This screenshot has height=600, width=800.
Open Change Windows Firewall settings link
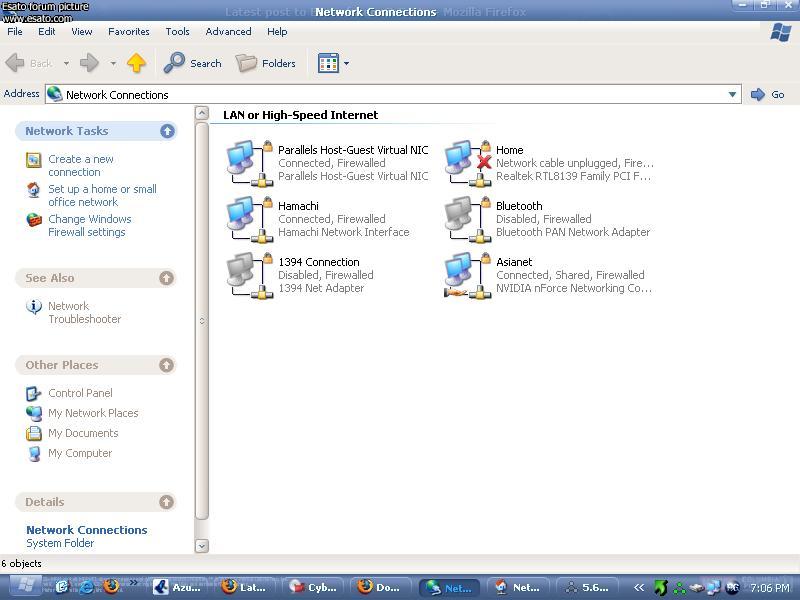pyautogui.click(x=89, y=225)
